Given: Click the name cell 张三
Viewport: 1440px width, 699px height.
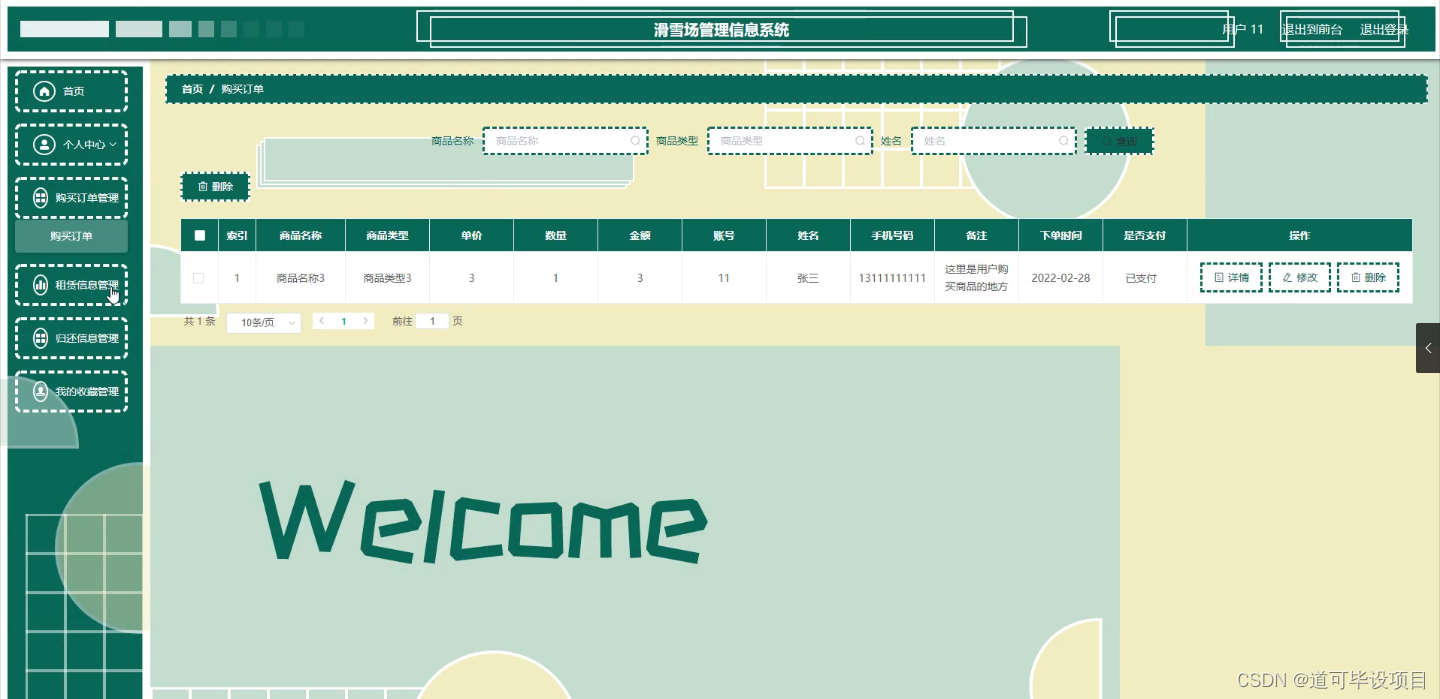Looking at the screenshot, I should pos(807,278).
